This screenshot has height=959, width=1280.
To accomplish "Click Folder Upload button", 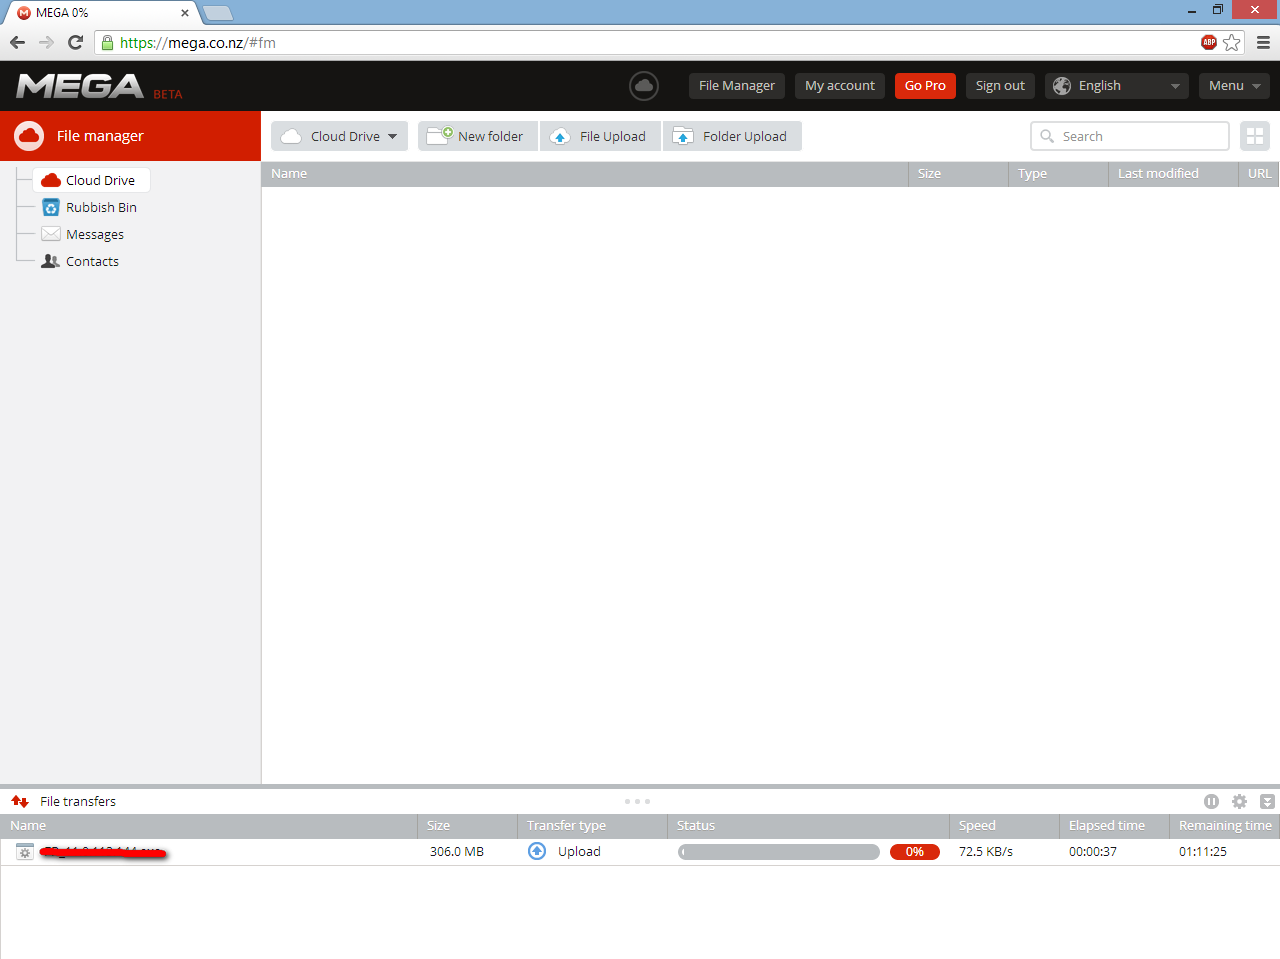I will point(732,136).
